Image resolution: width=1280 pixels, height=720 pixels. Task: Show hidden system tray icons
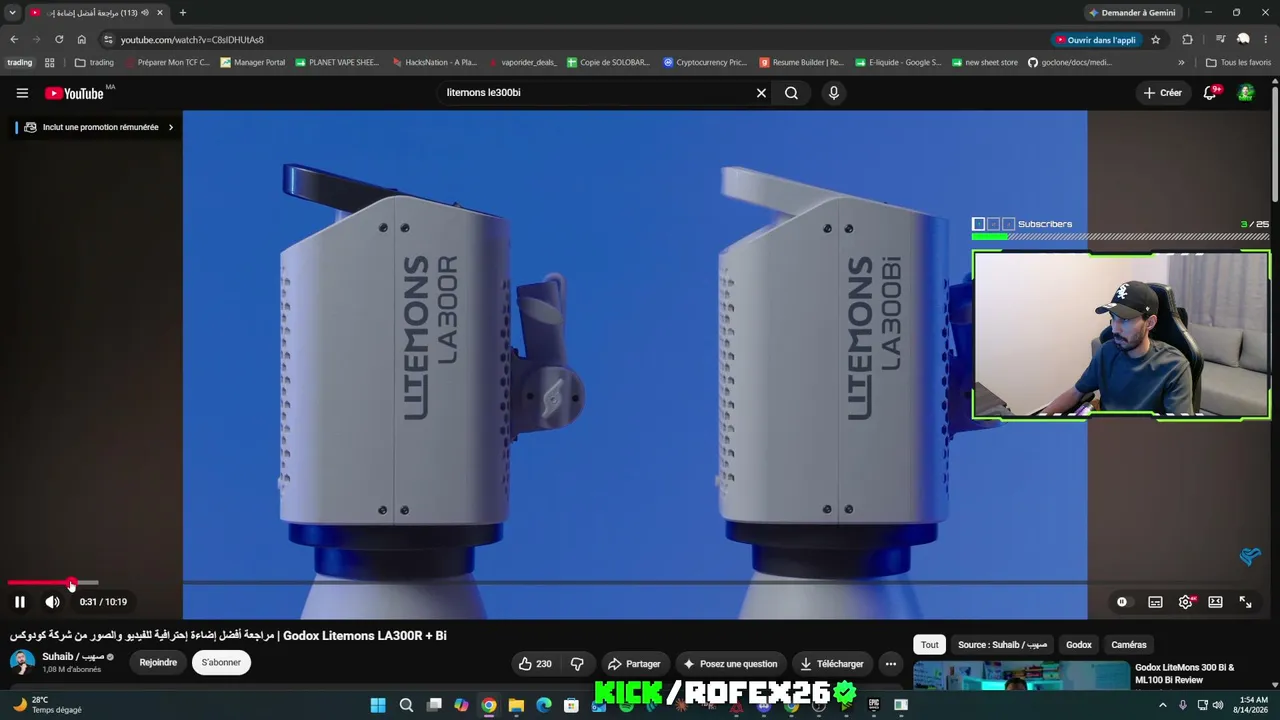coord(1162,705)
